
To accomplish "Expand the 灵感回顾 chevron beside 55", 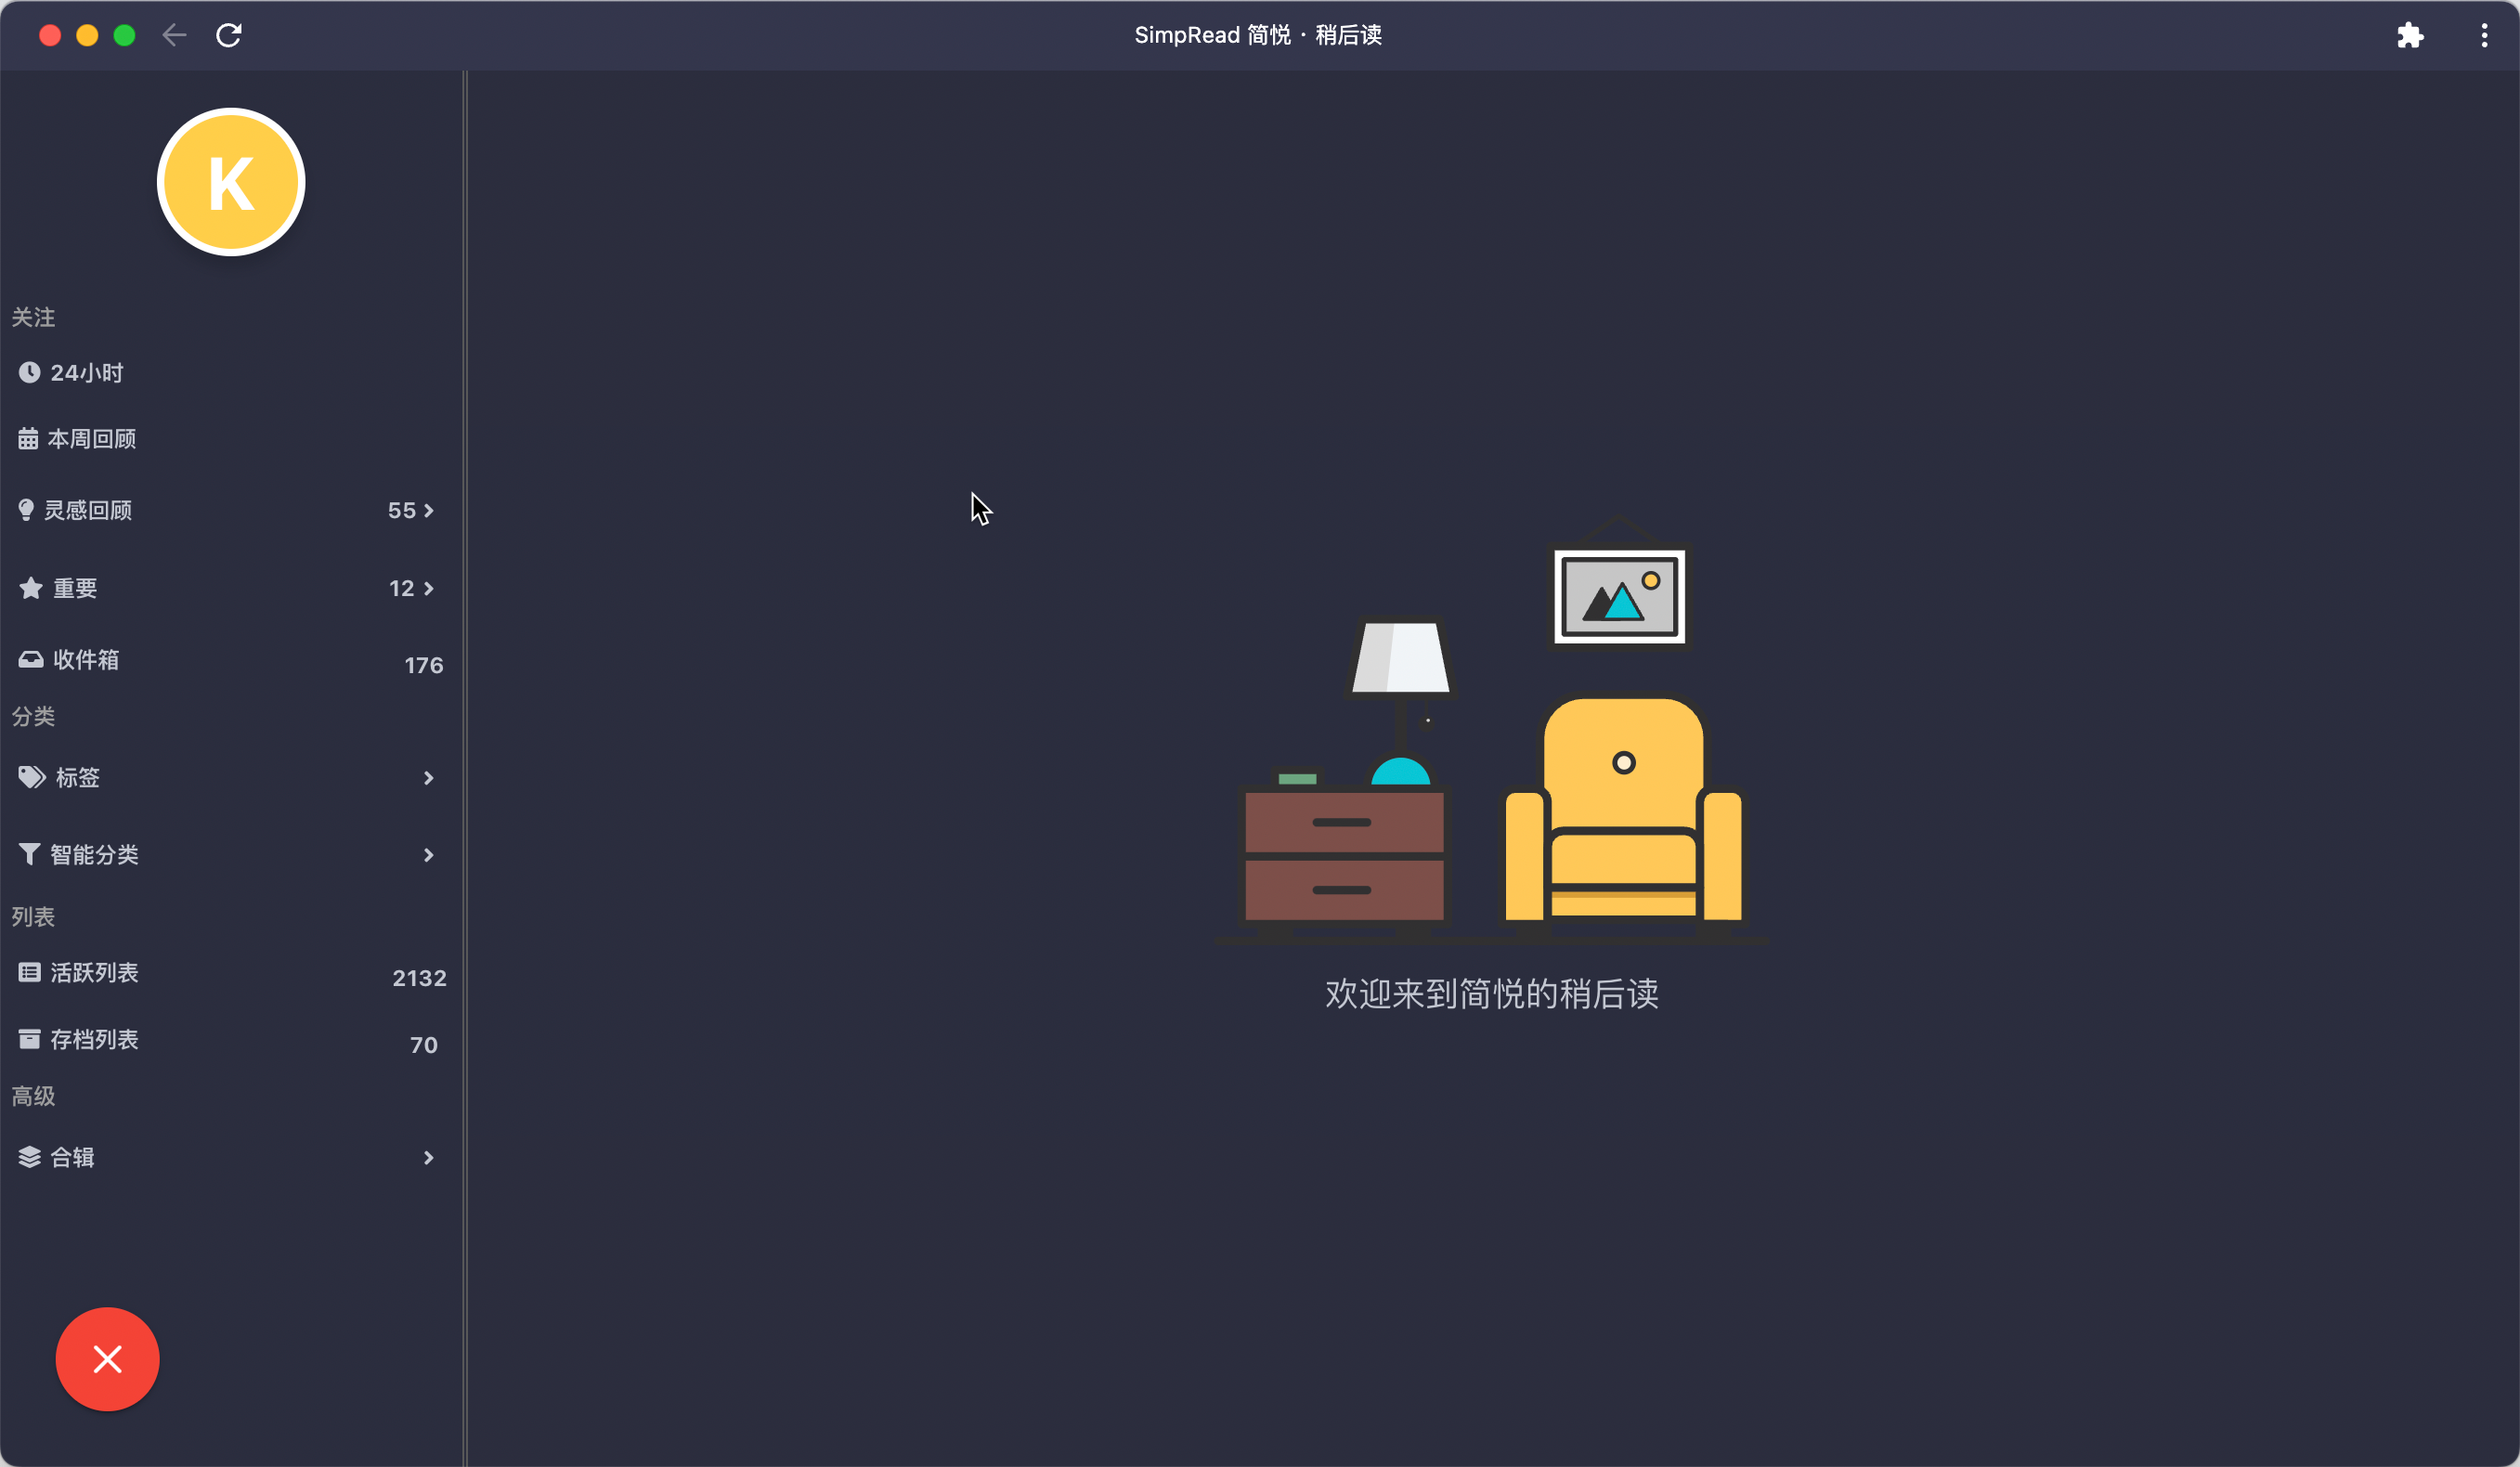I will tap(428, 511).
